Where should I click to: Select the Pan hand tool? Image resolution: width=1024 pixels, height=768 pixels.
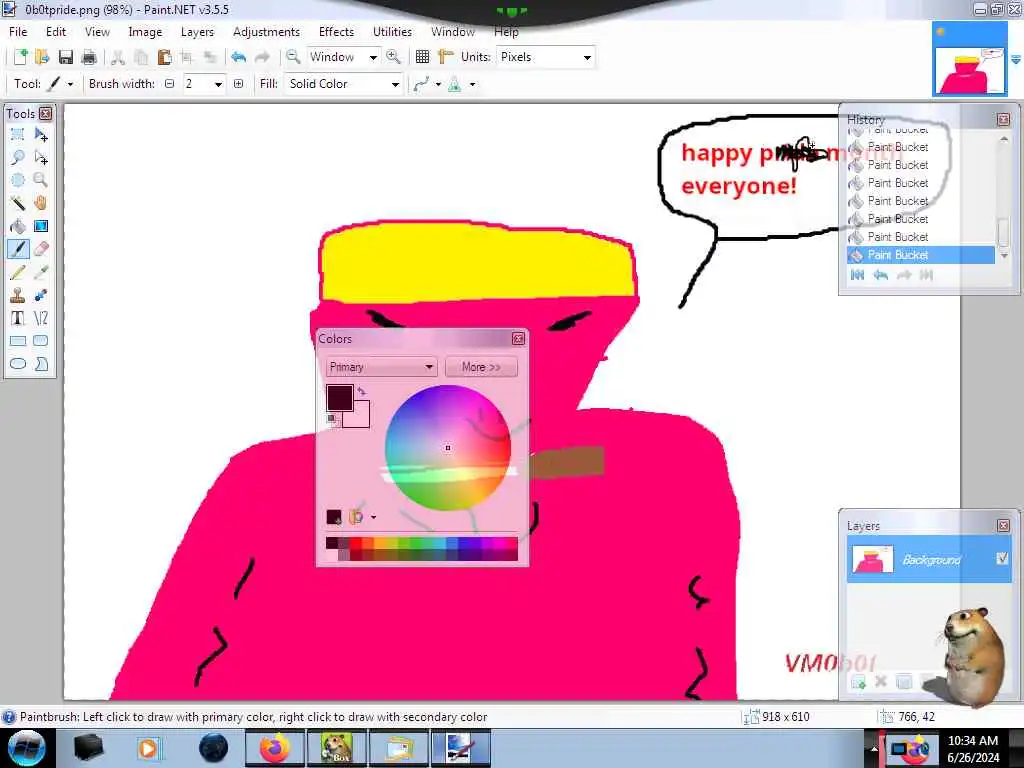[41, 203]
